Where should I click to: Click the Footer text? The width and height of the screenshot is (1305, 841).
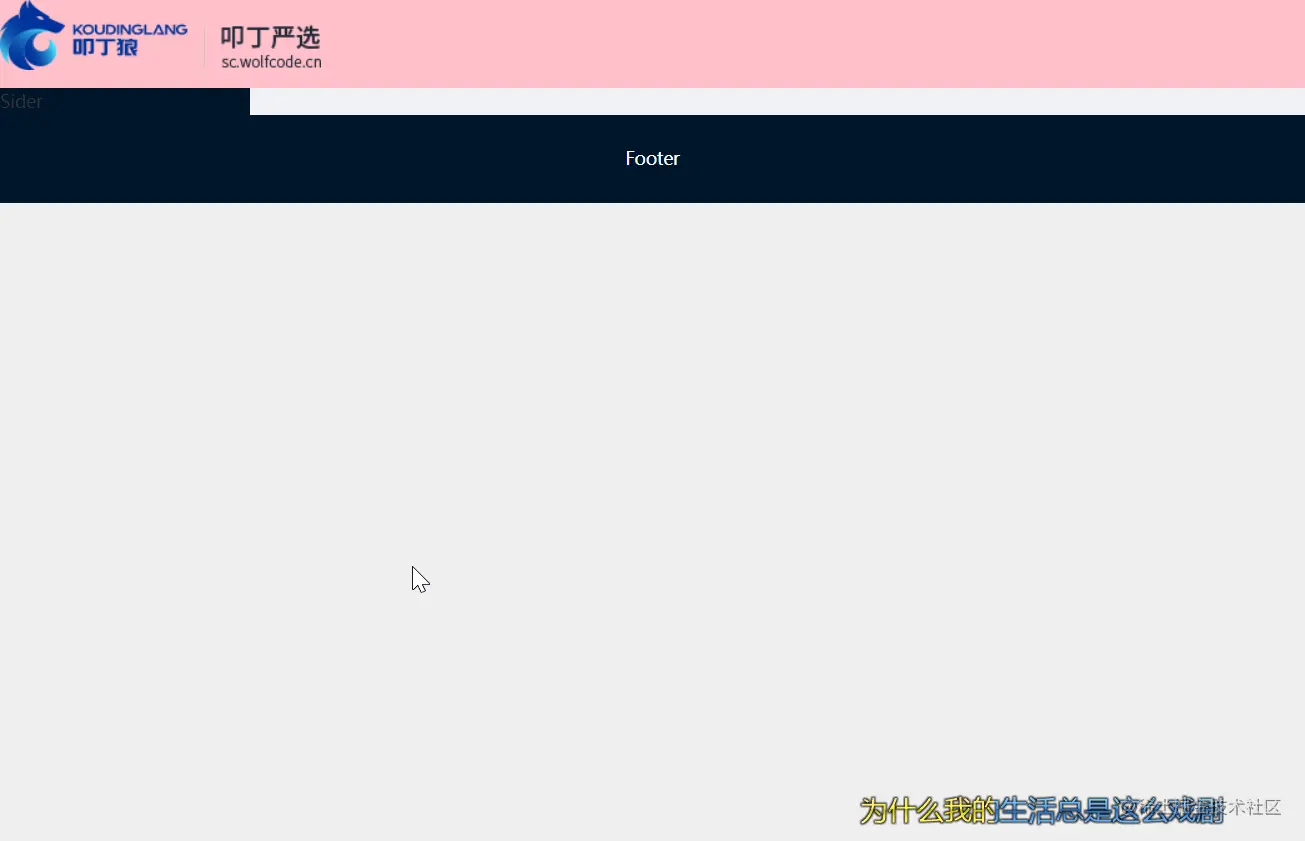pyautogui.click(x=652, y=158)
